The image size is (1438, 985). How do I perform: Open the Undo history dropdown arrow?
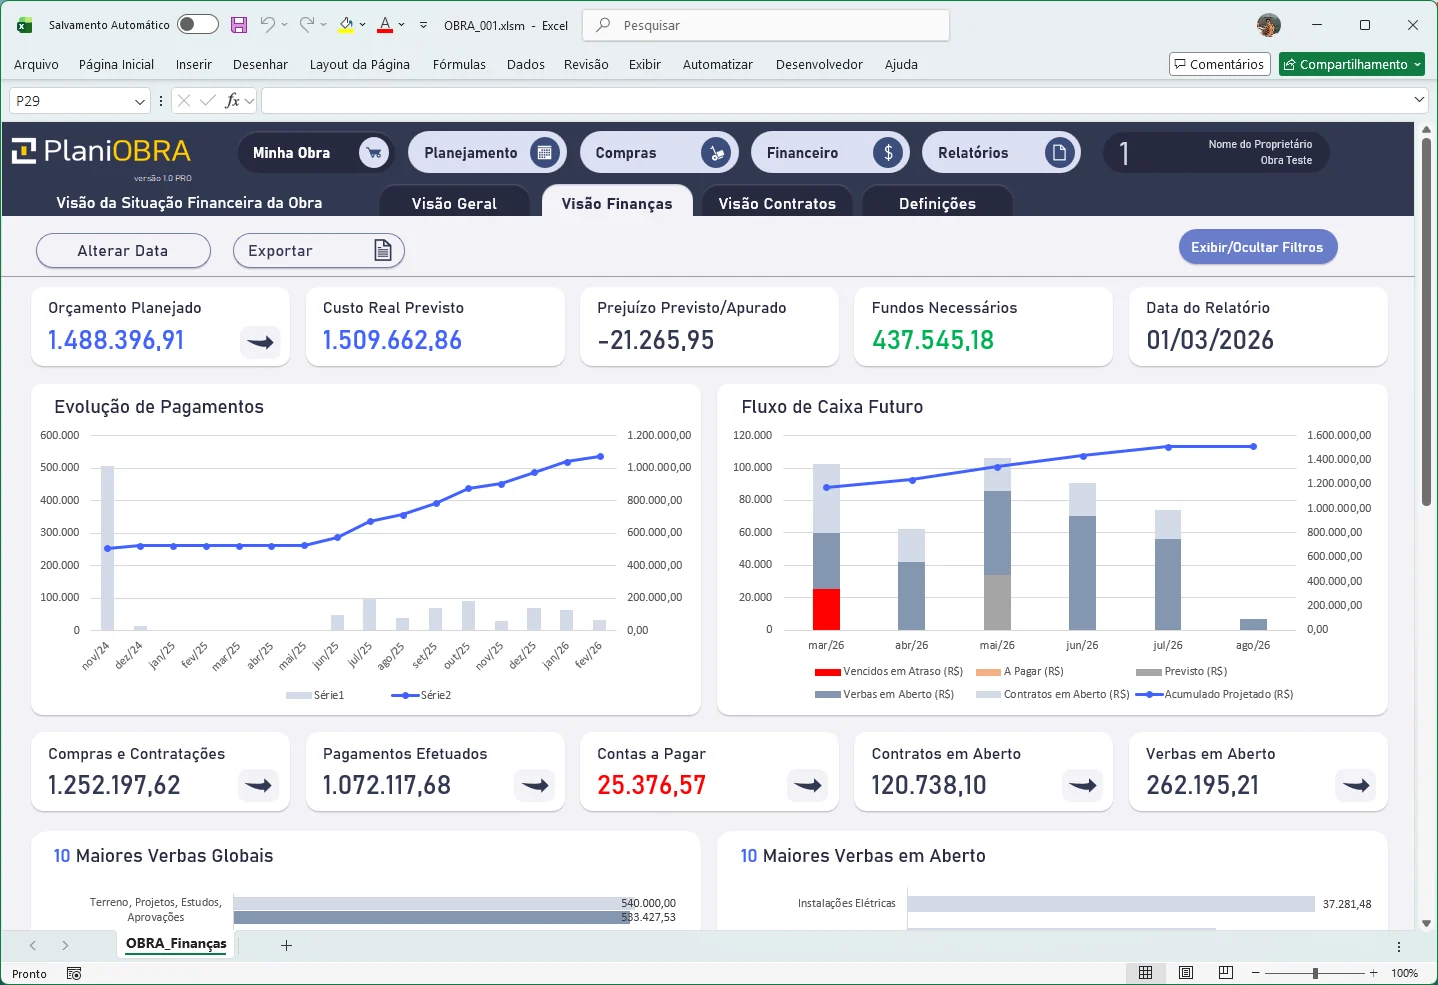click(x=285, y=24)
